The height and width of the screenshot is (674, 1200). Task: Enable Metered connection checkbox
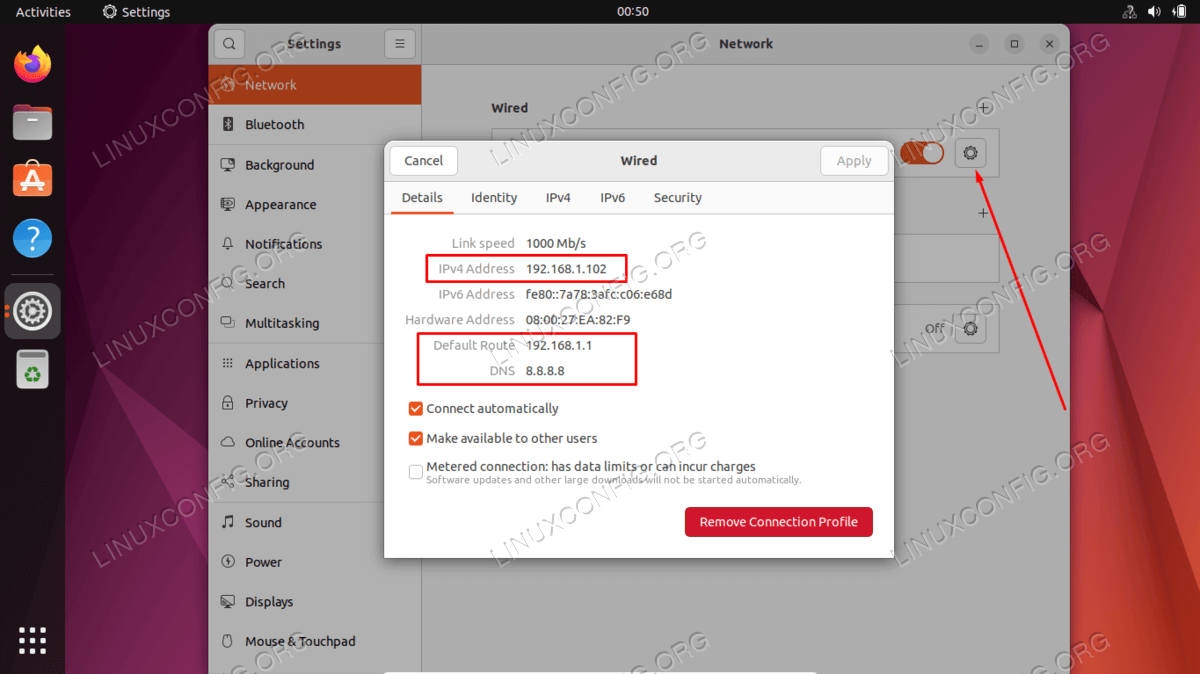tap(416, 472)
